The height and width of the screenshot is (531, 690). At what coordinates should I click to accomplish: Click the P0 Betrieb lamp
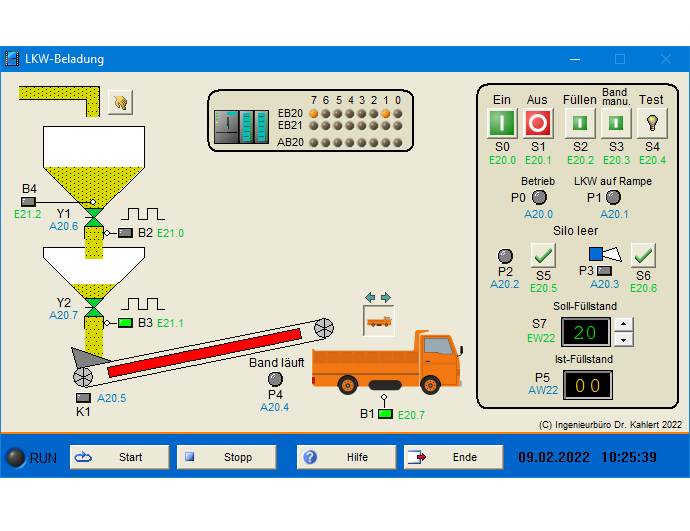tap(539, 198)
